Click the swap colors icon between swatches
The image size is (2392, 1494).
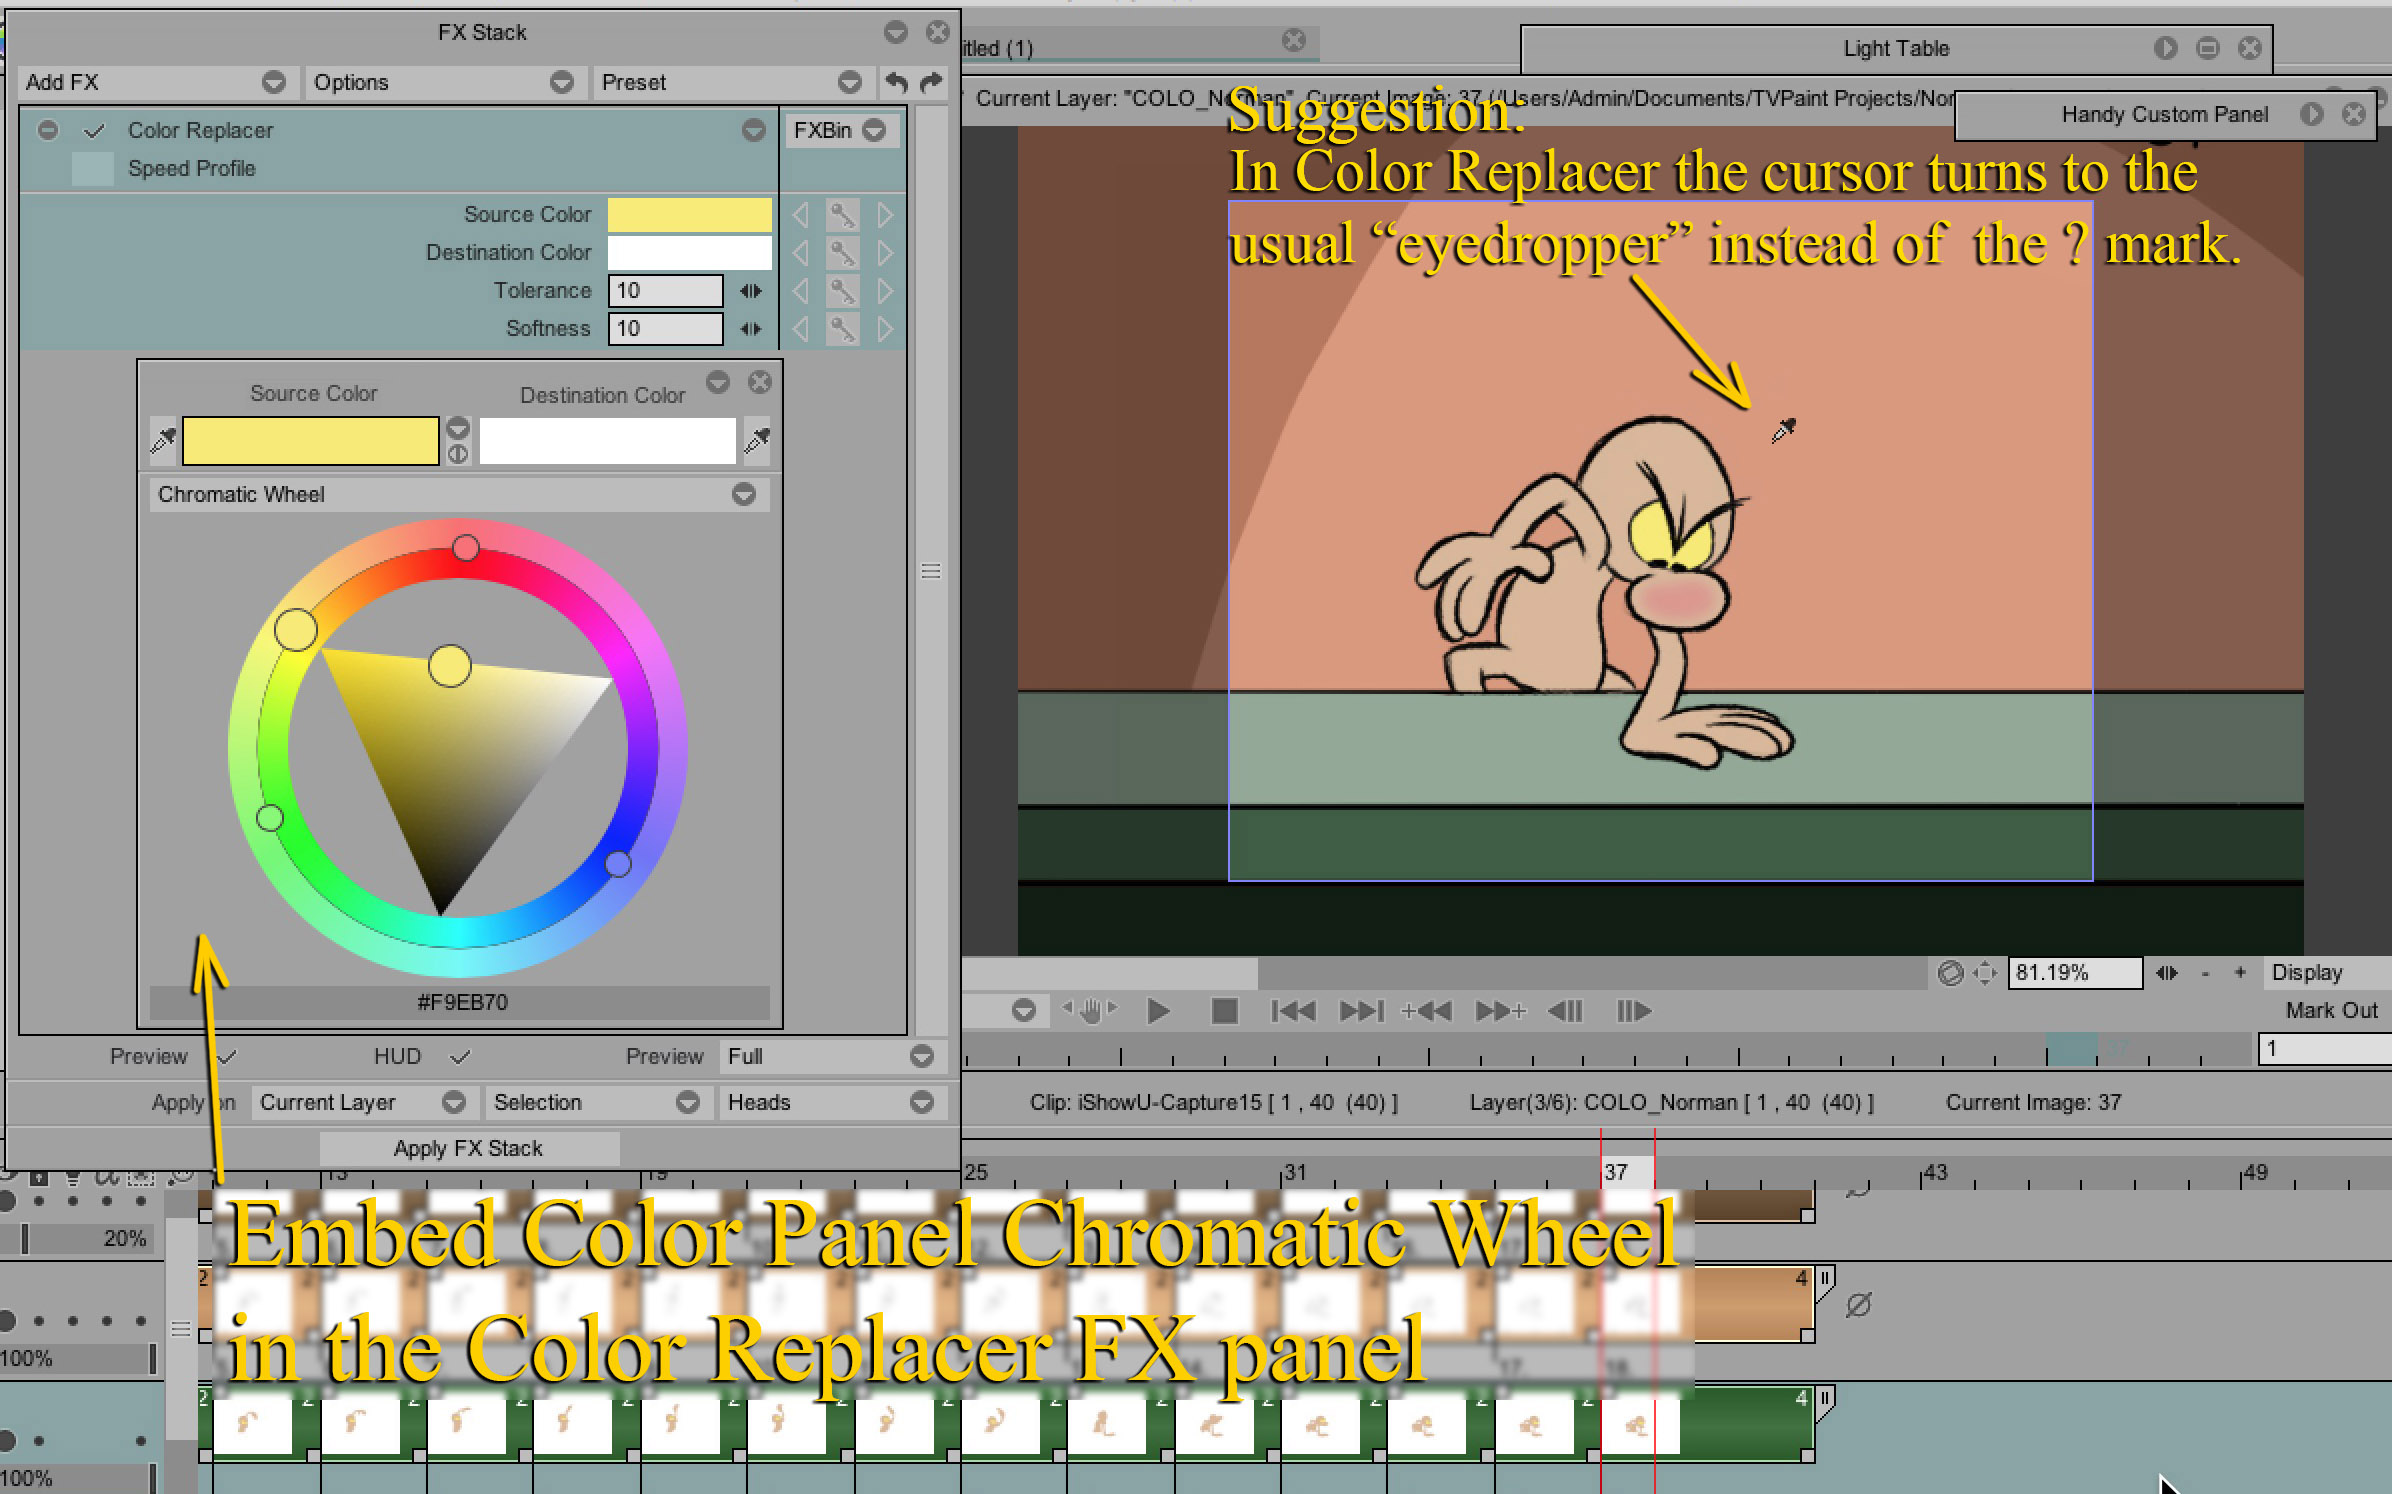[458, 454]
